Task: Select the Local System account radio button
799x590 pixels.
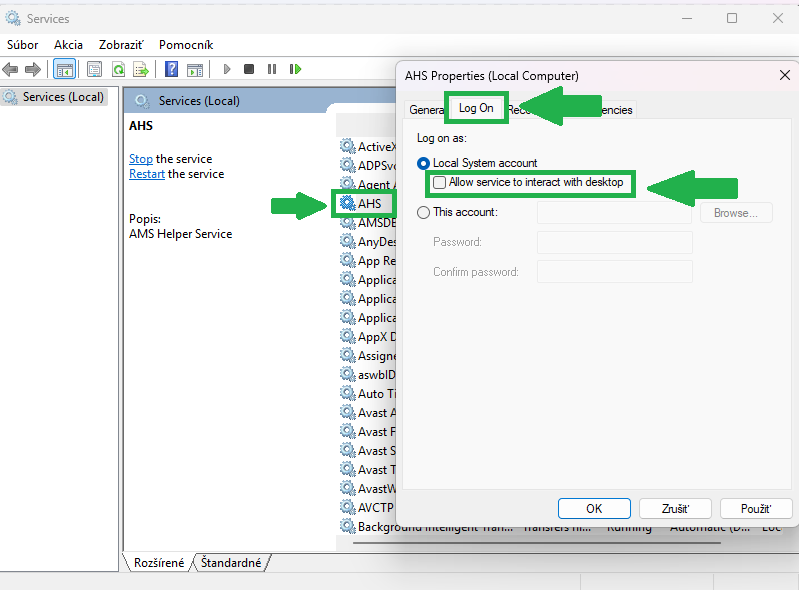Action: tap(424, 163)
